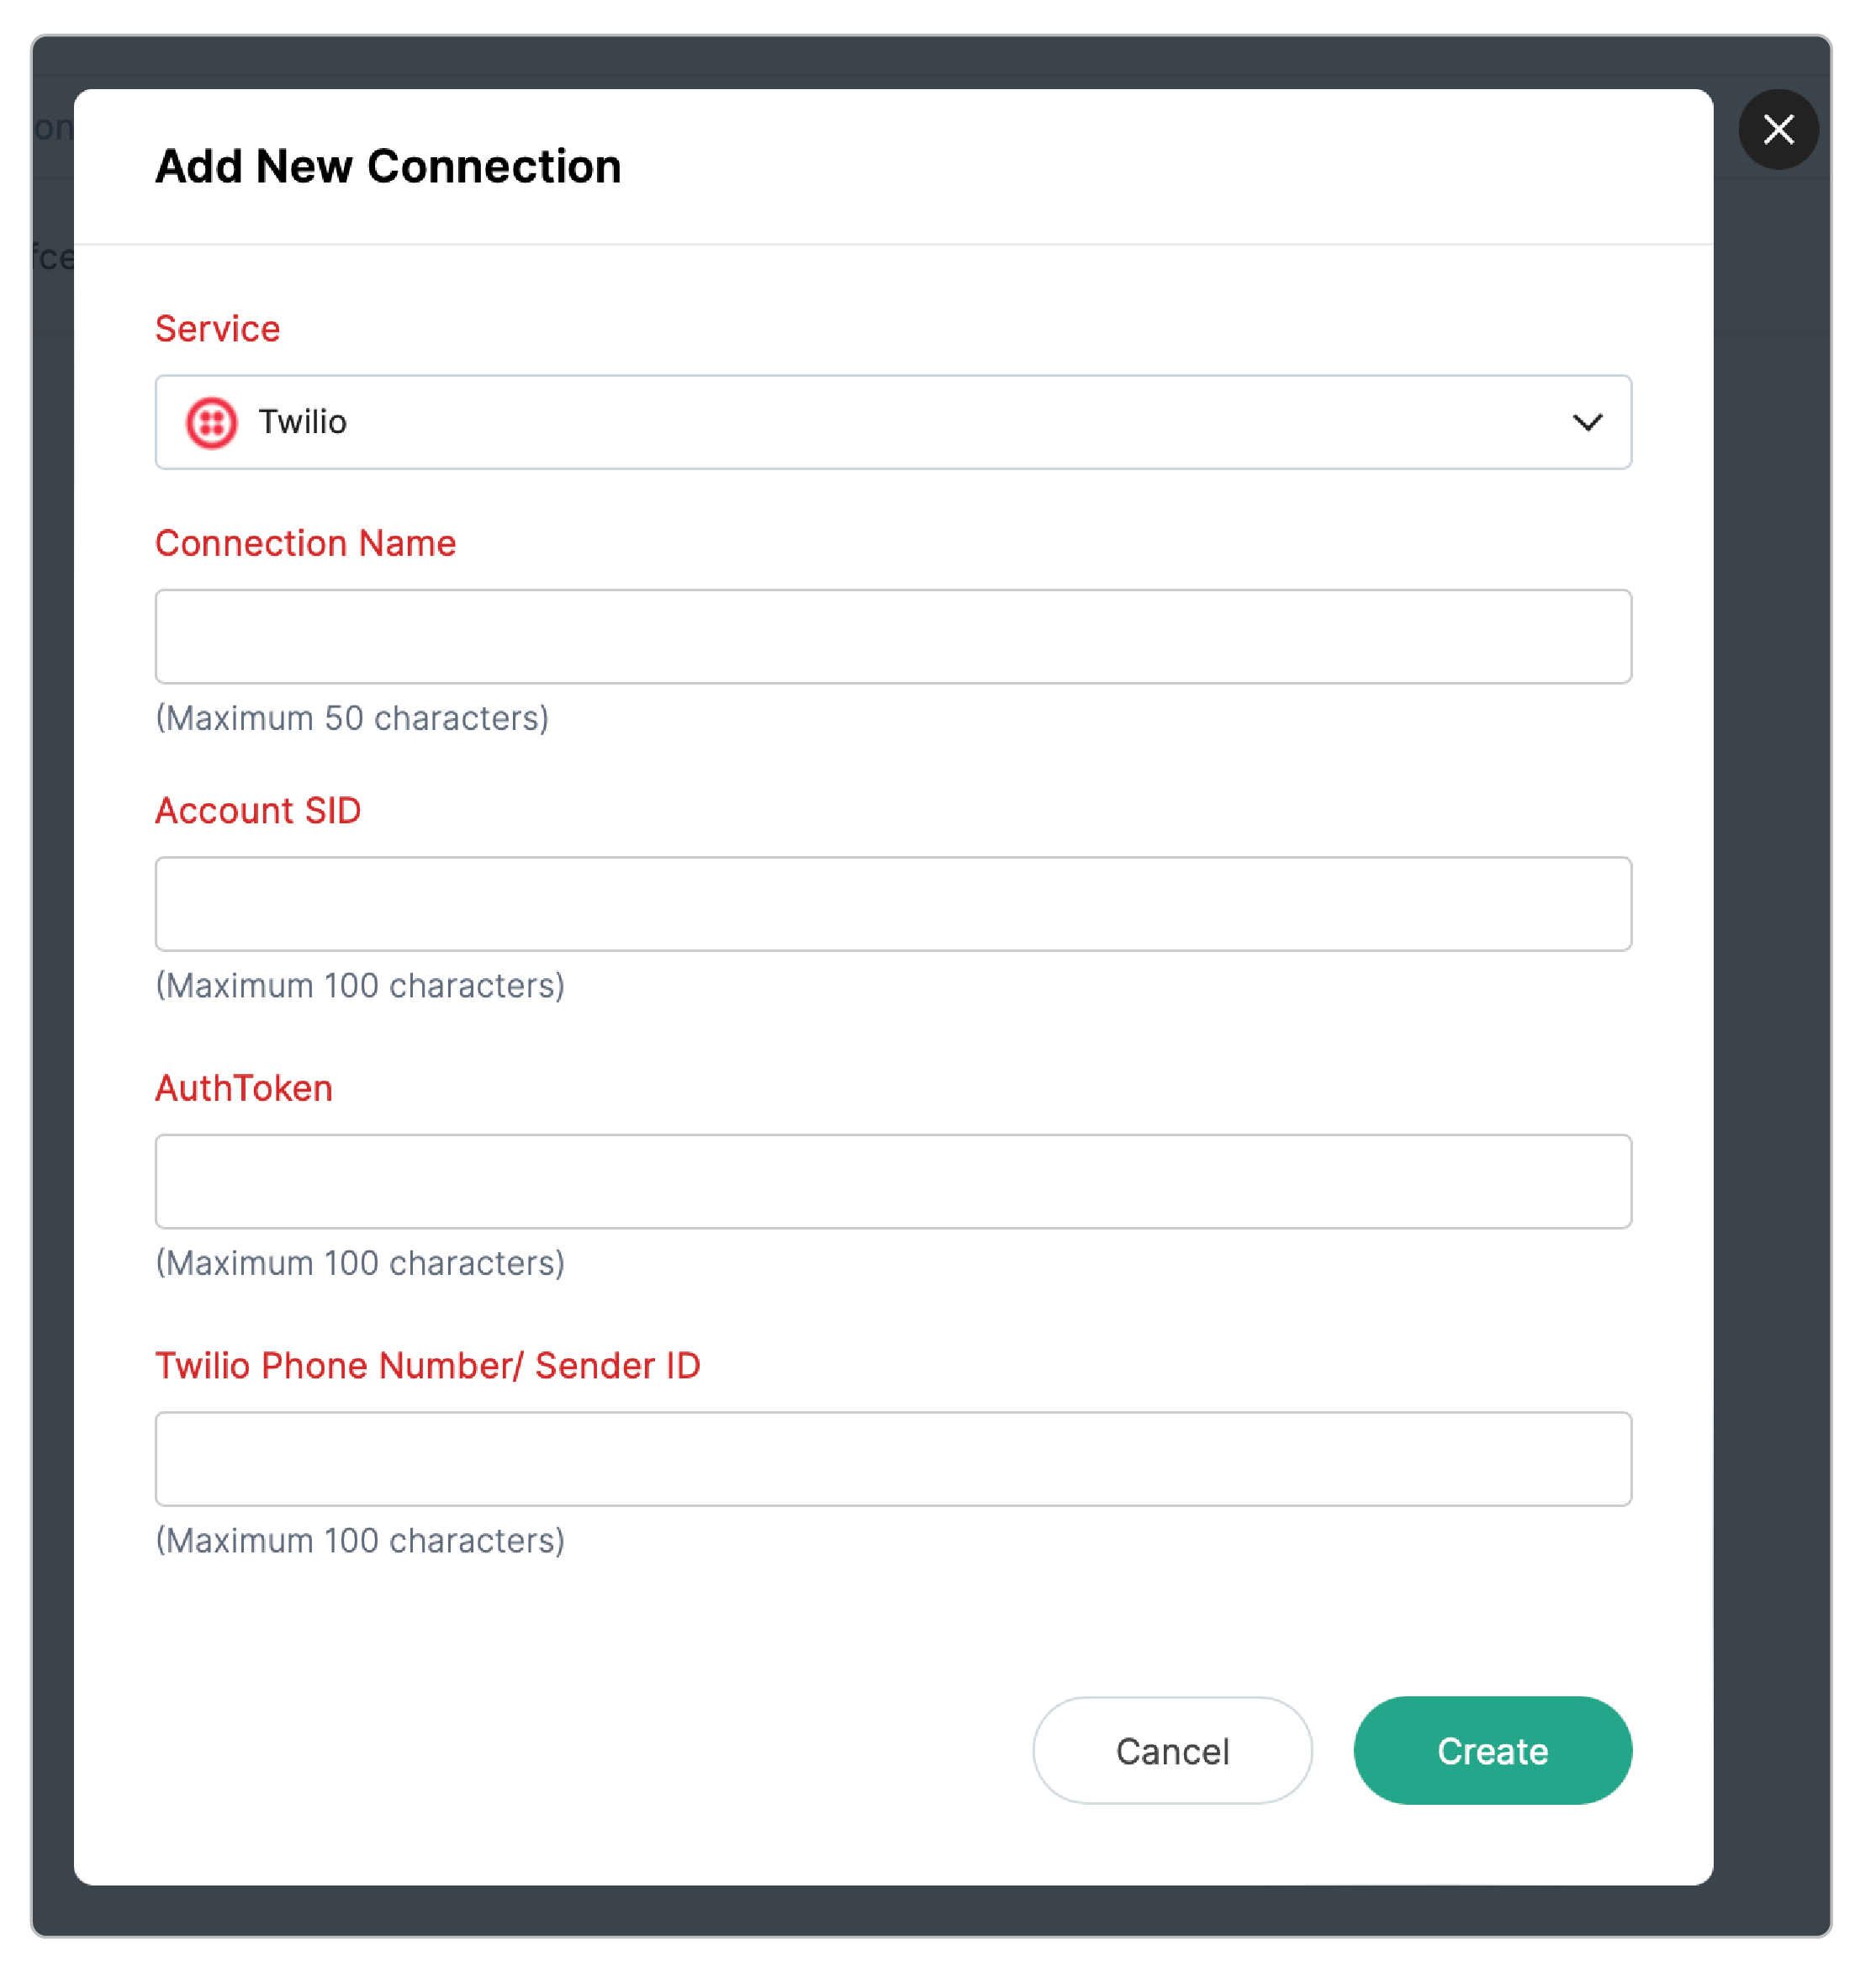
Task: Click the red Twilio logo icon
Action: [211, 422]
